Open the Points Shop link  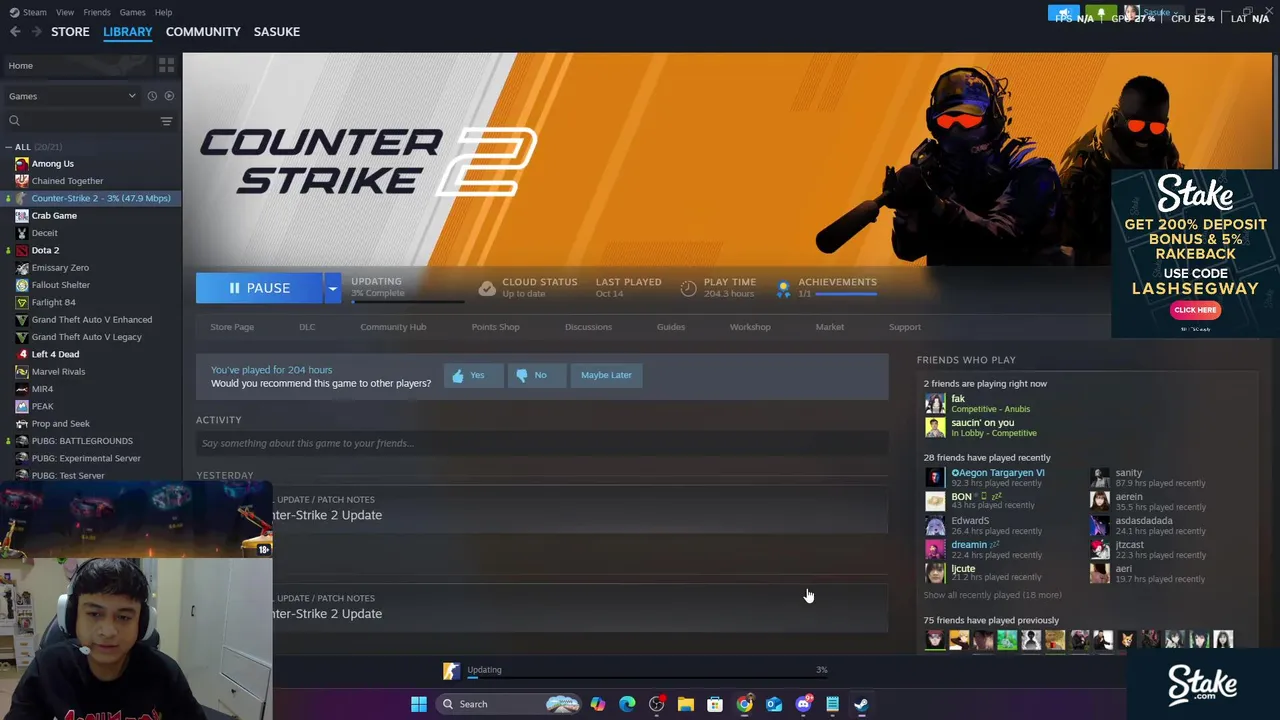point(495,327)
